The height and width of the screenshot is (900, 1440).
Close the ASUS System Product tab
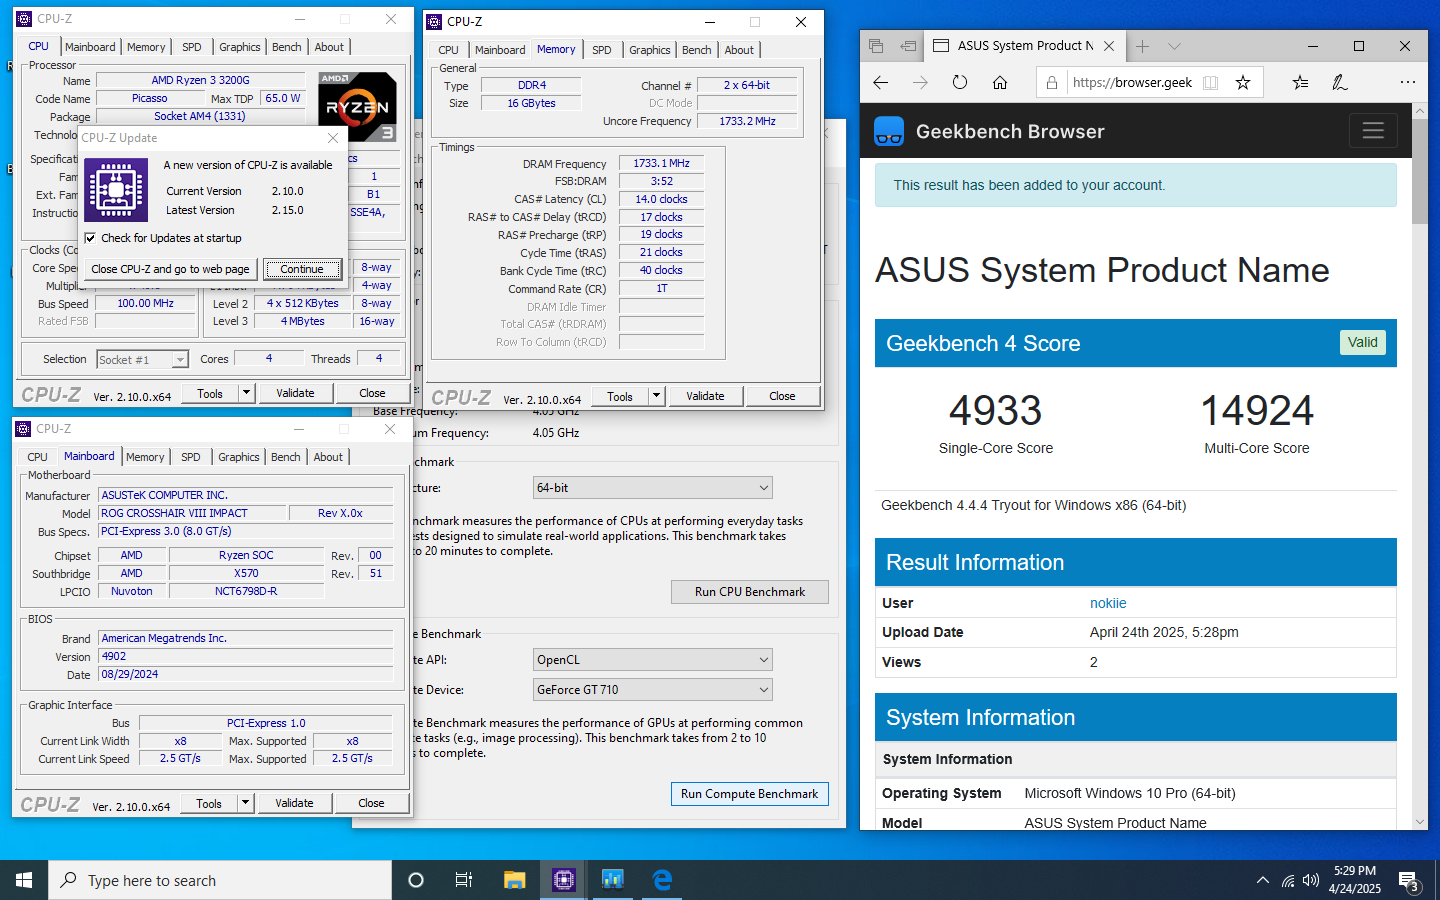click(x=1109, y=46)
